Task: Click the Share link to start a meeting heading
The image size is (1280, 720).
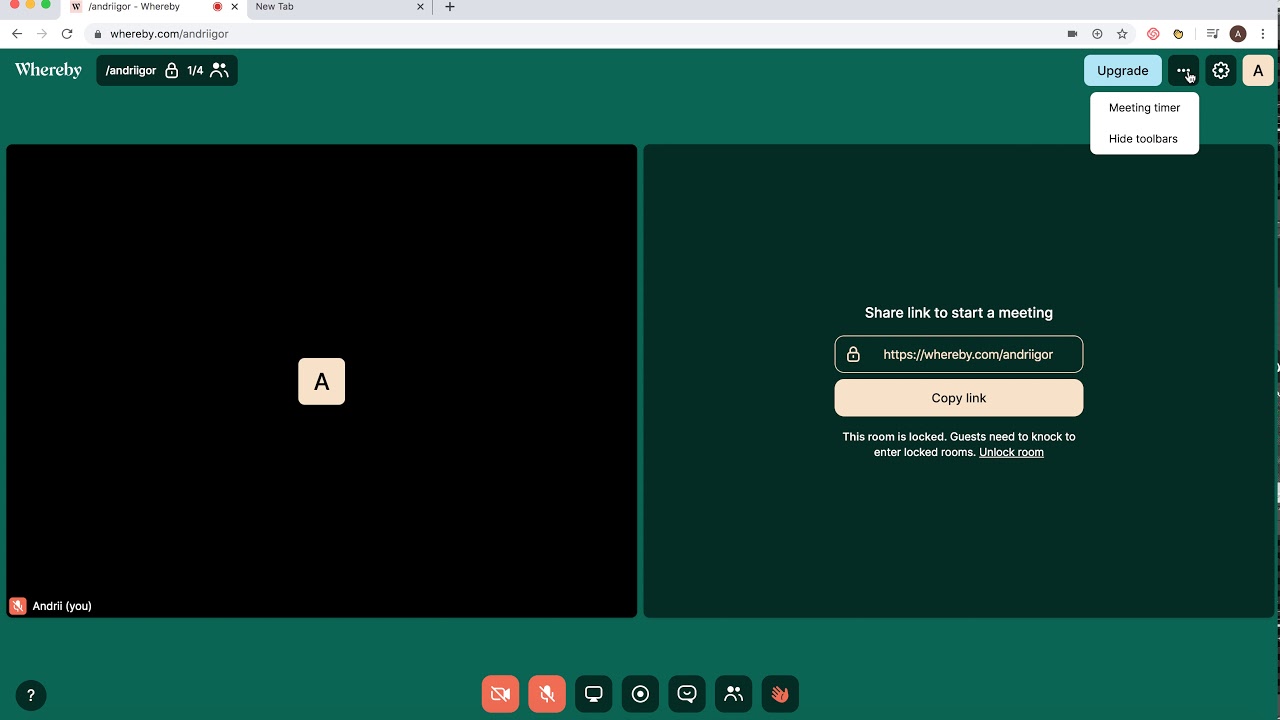Action: [959, 313]
